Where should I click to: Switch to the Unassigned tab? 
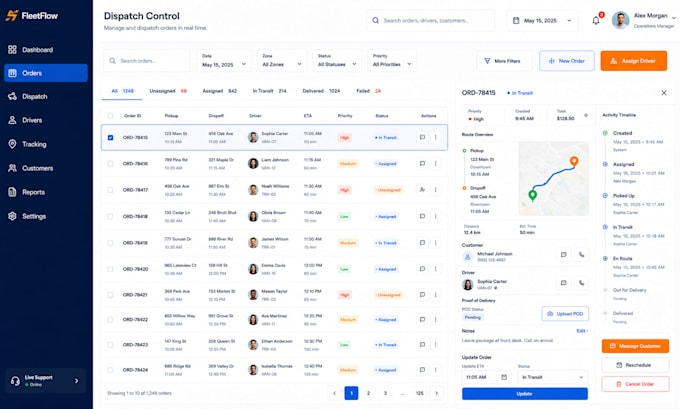[168, 91]
